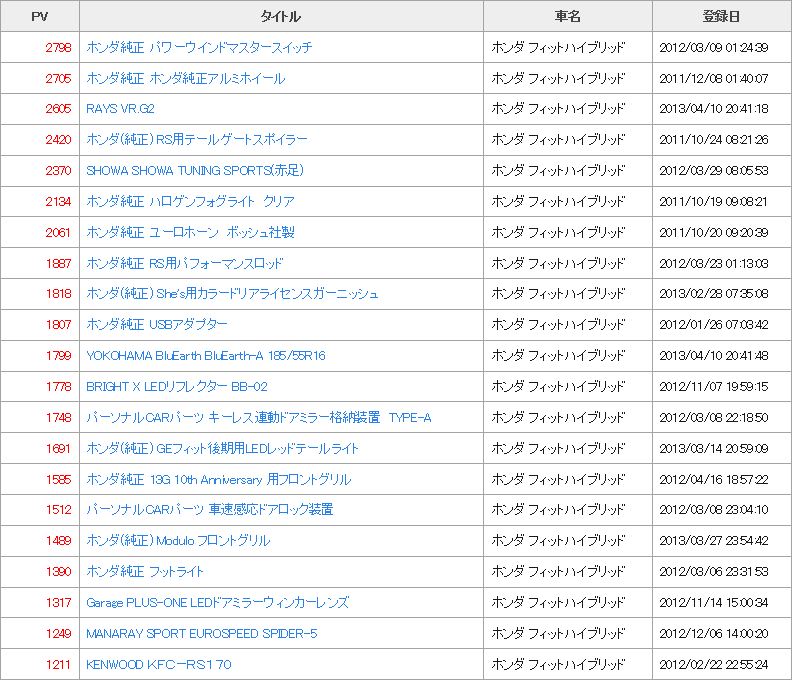Select PV value 1317

click(58, 602)
